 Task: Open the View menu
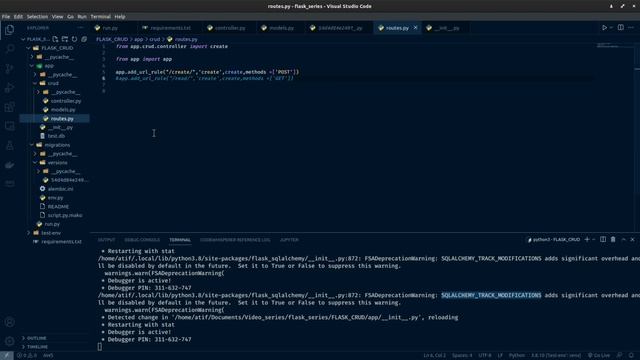pos(57,17)
